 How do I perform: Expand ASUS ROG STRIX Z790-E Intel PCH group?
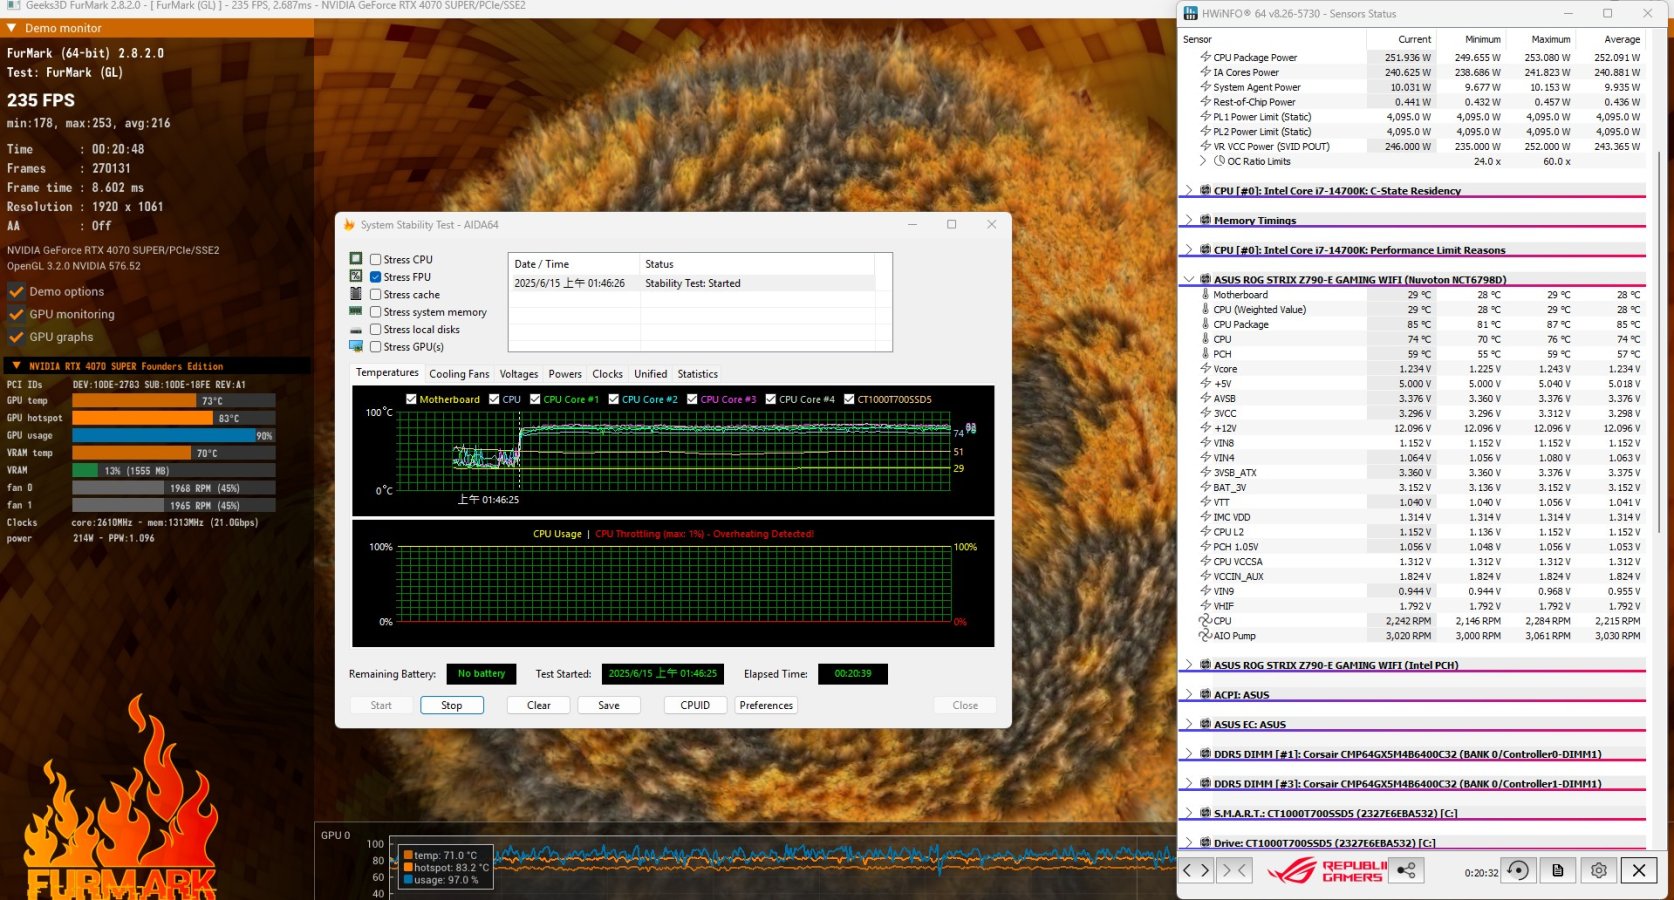(x=1189, y=665)
